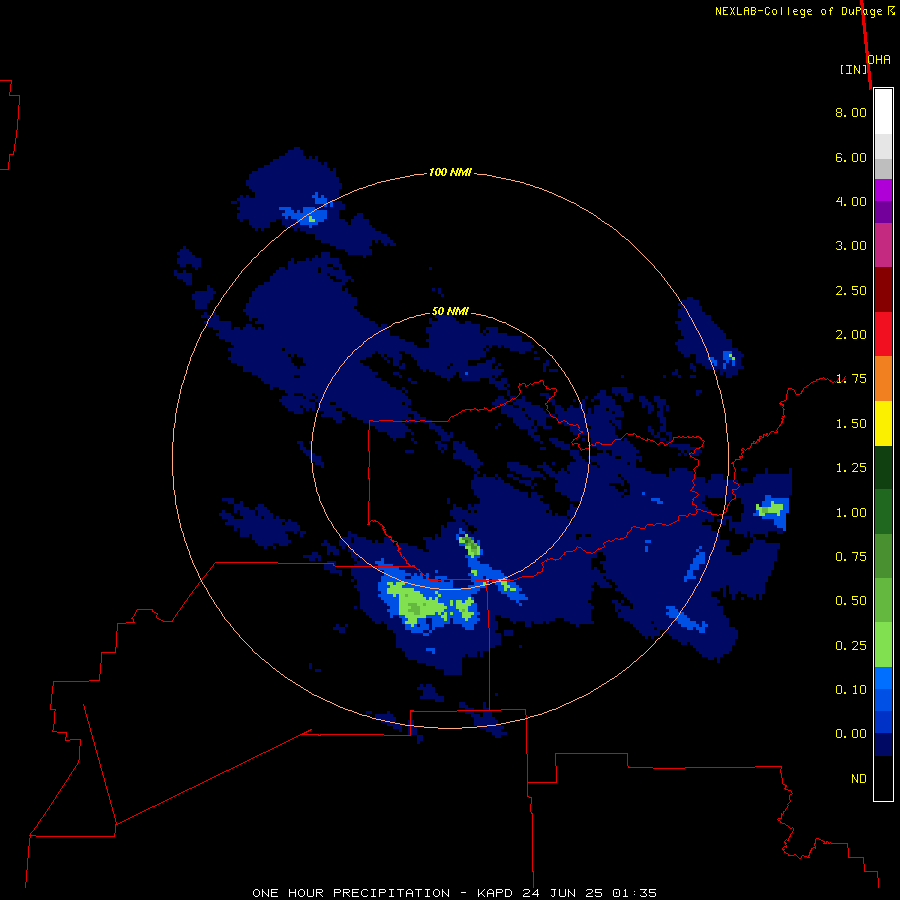Screen dimensions: 900x900
Task: Click the '3.00' legend value
Action: click(851, 246)
